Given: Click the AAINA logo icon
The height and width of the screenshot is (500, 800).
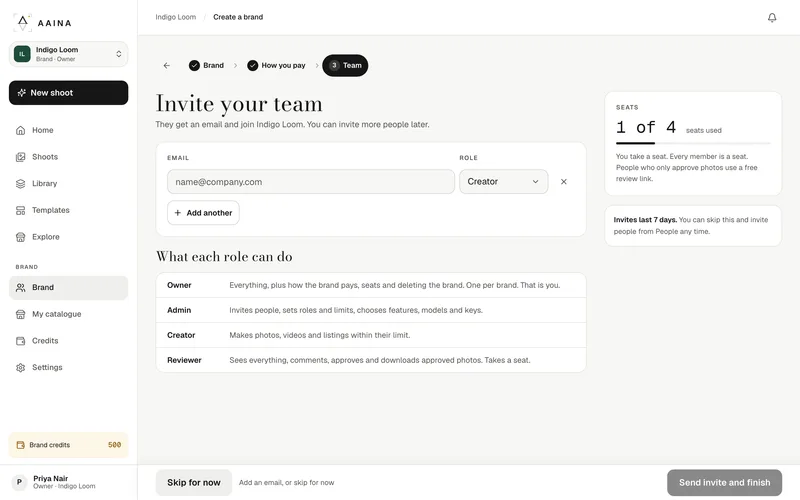Looking at the screenshot, I should [22, 23].
